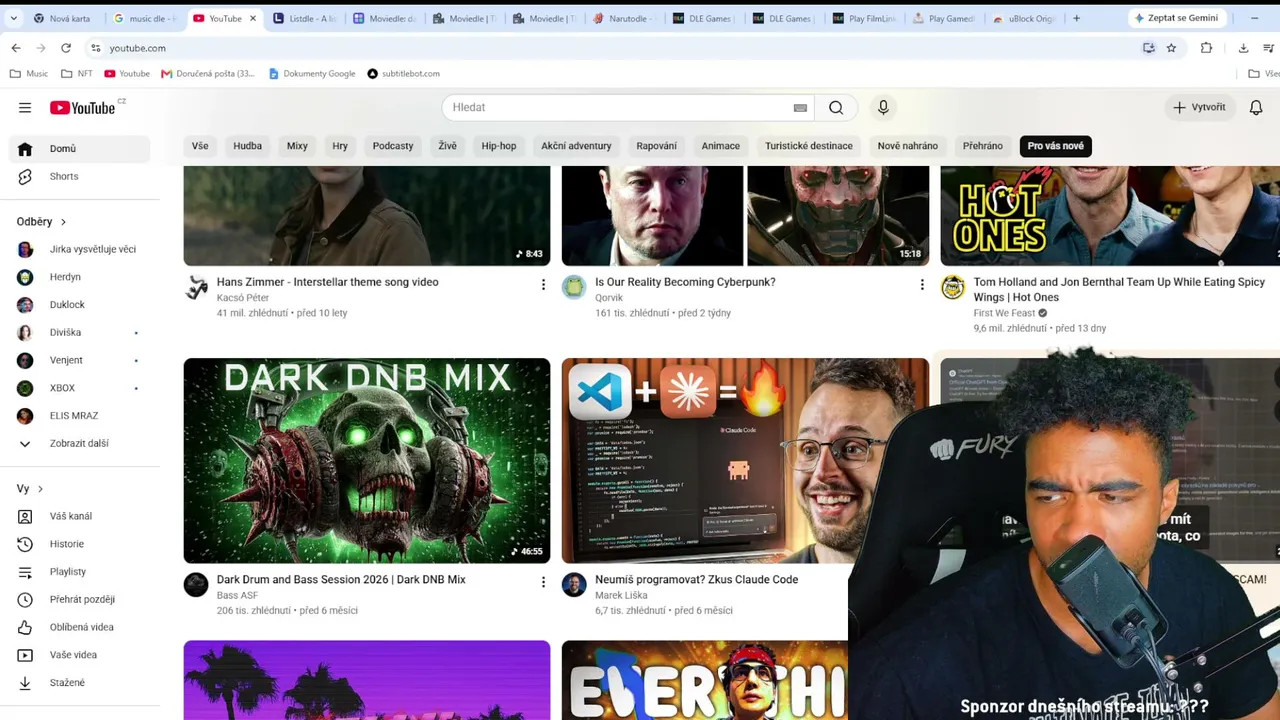Reload the page with the refresh icon
The width and height of the screenshot is (1280, 720).
coord(66,48)
